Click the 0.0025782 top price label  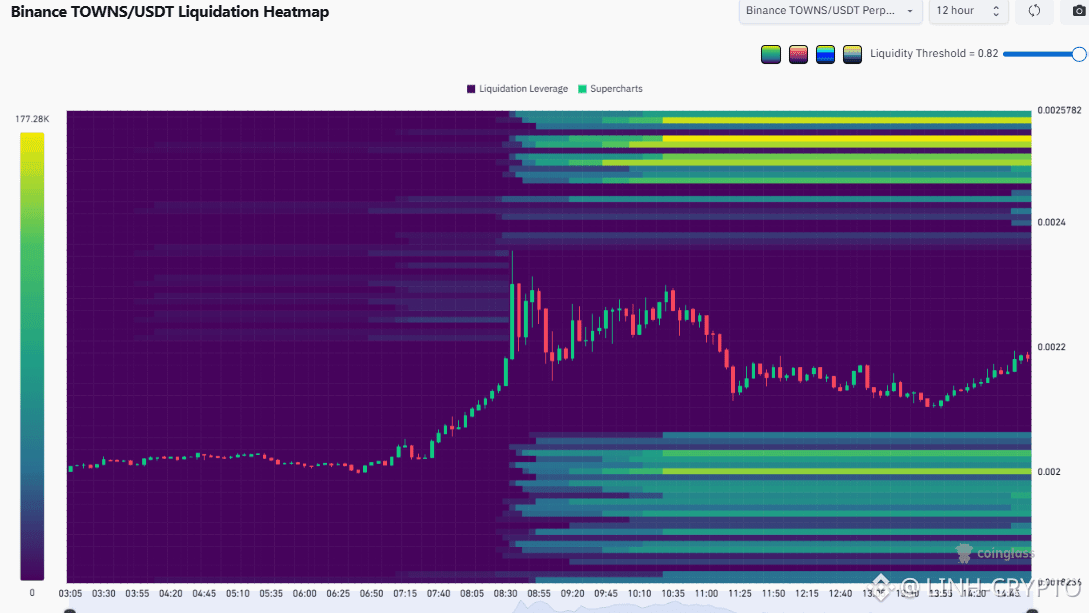click(x=1059, y=110)
